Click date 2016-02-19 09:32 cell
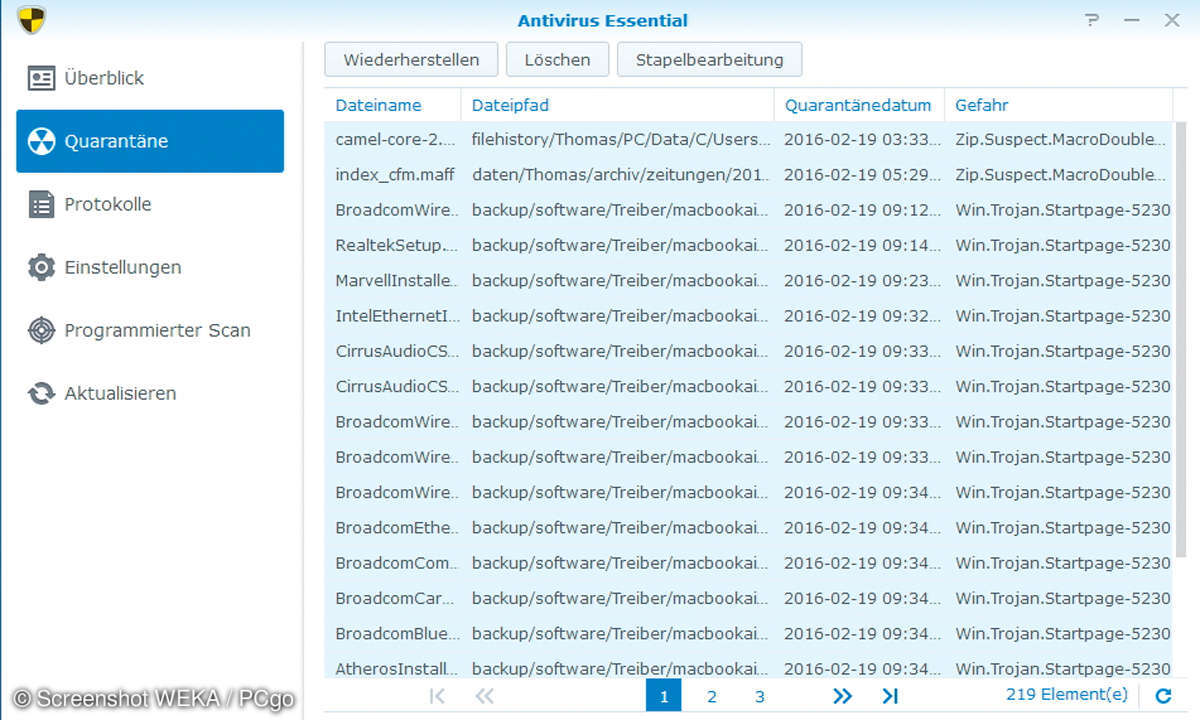 tap(862, 316)
